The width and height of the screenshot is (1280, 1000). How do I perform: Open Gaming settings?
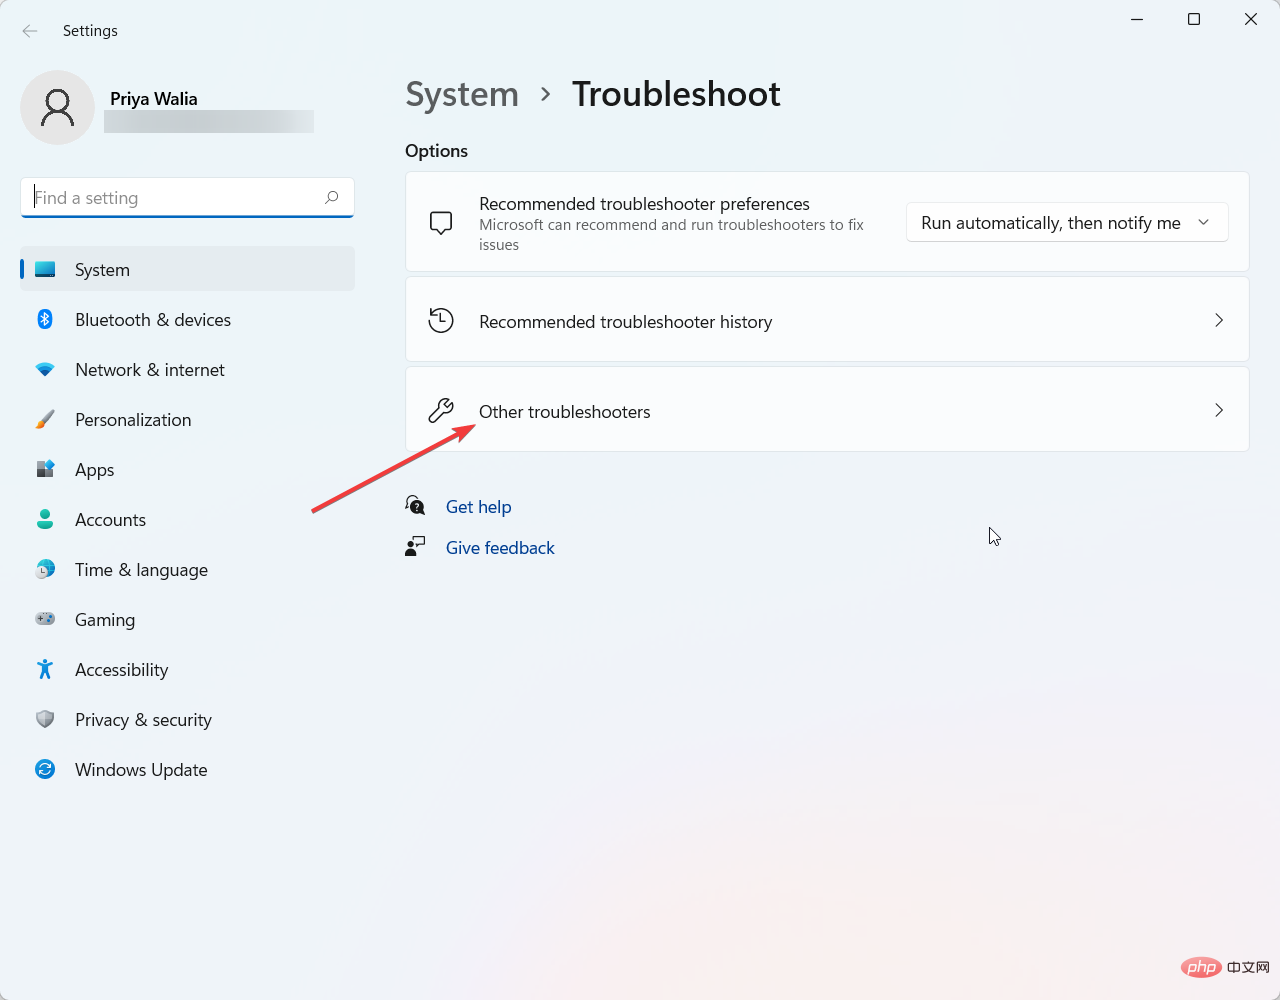(x=188, y=620)
